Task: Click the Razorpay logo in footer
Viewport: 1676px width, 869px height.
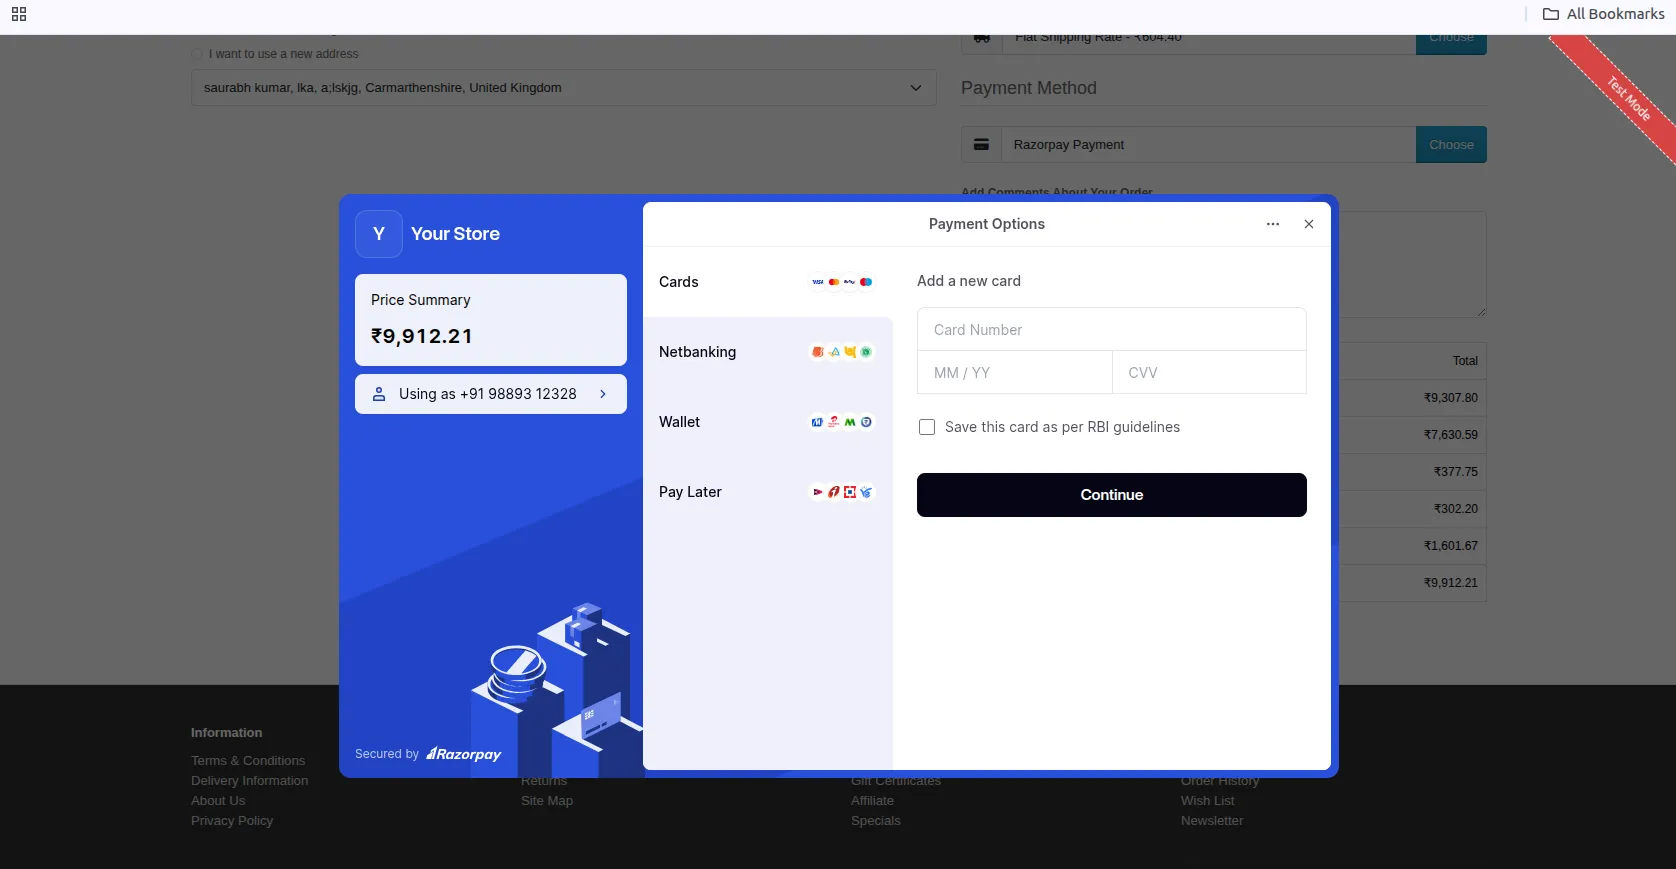Action: [464, 754]
